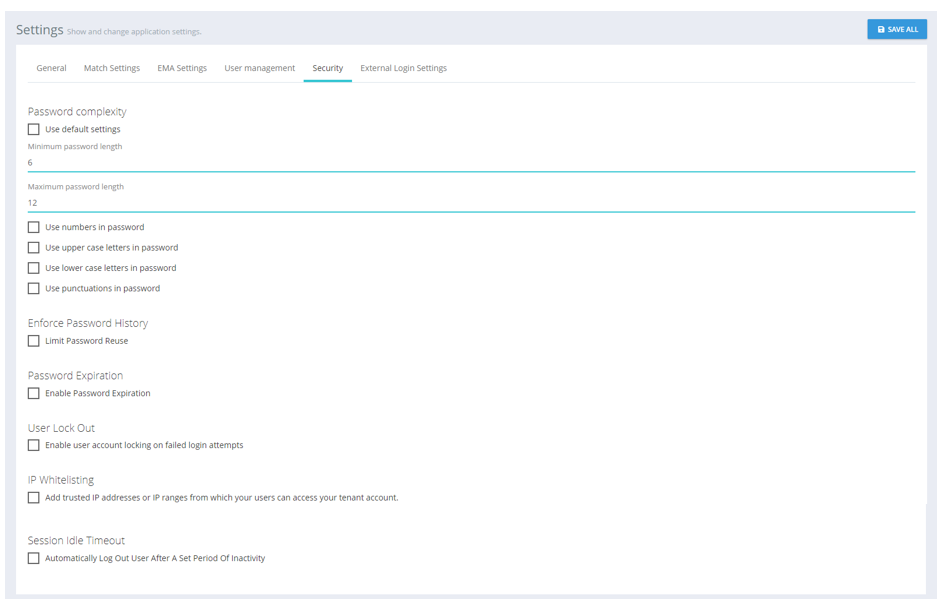Screen dimensions: 940x607
Task: Check the trusted IP addresses whitelisting box
Action: 34,497
